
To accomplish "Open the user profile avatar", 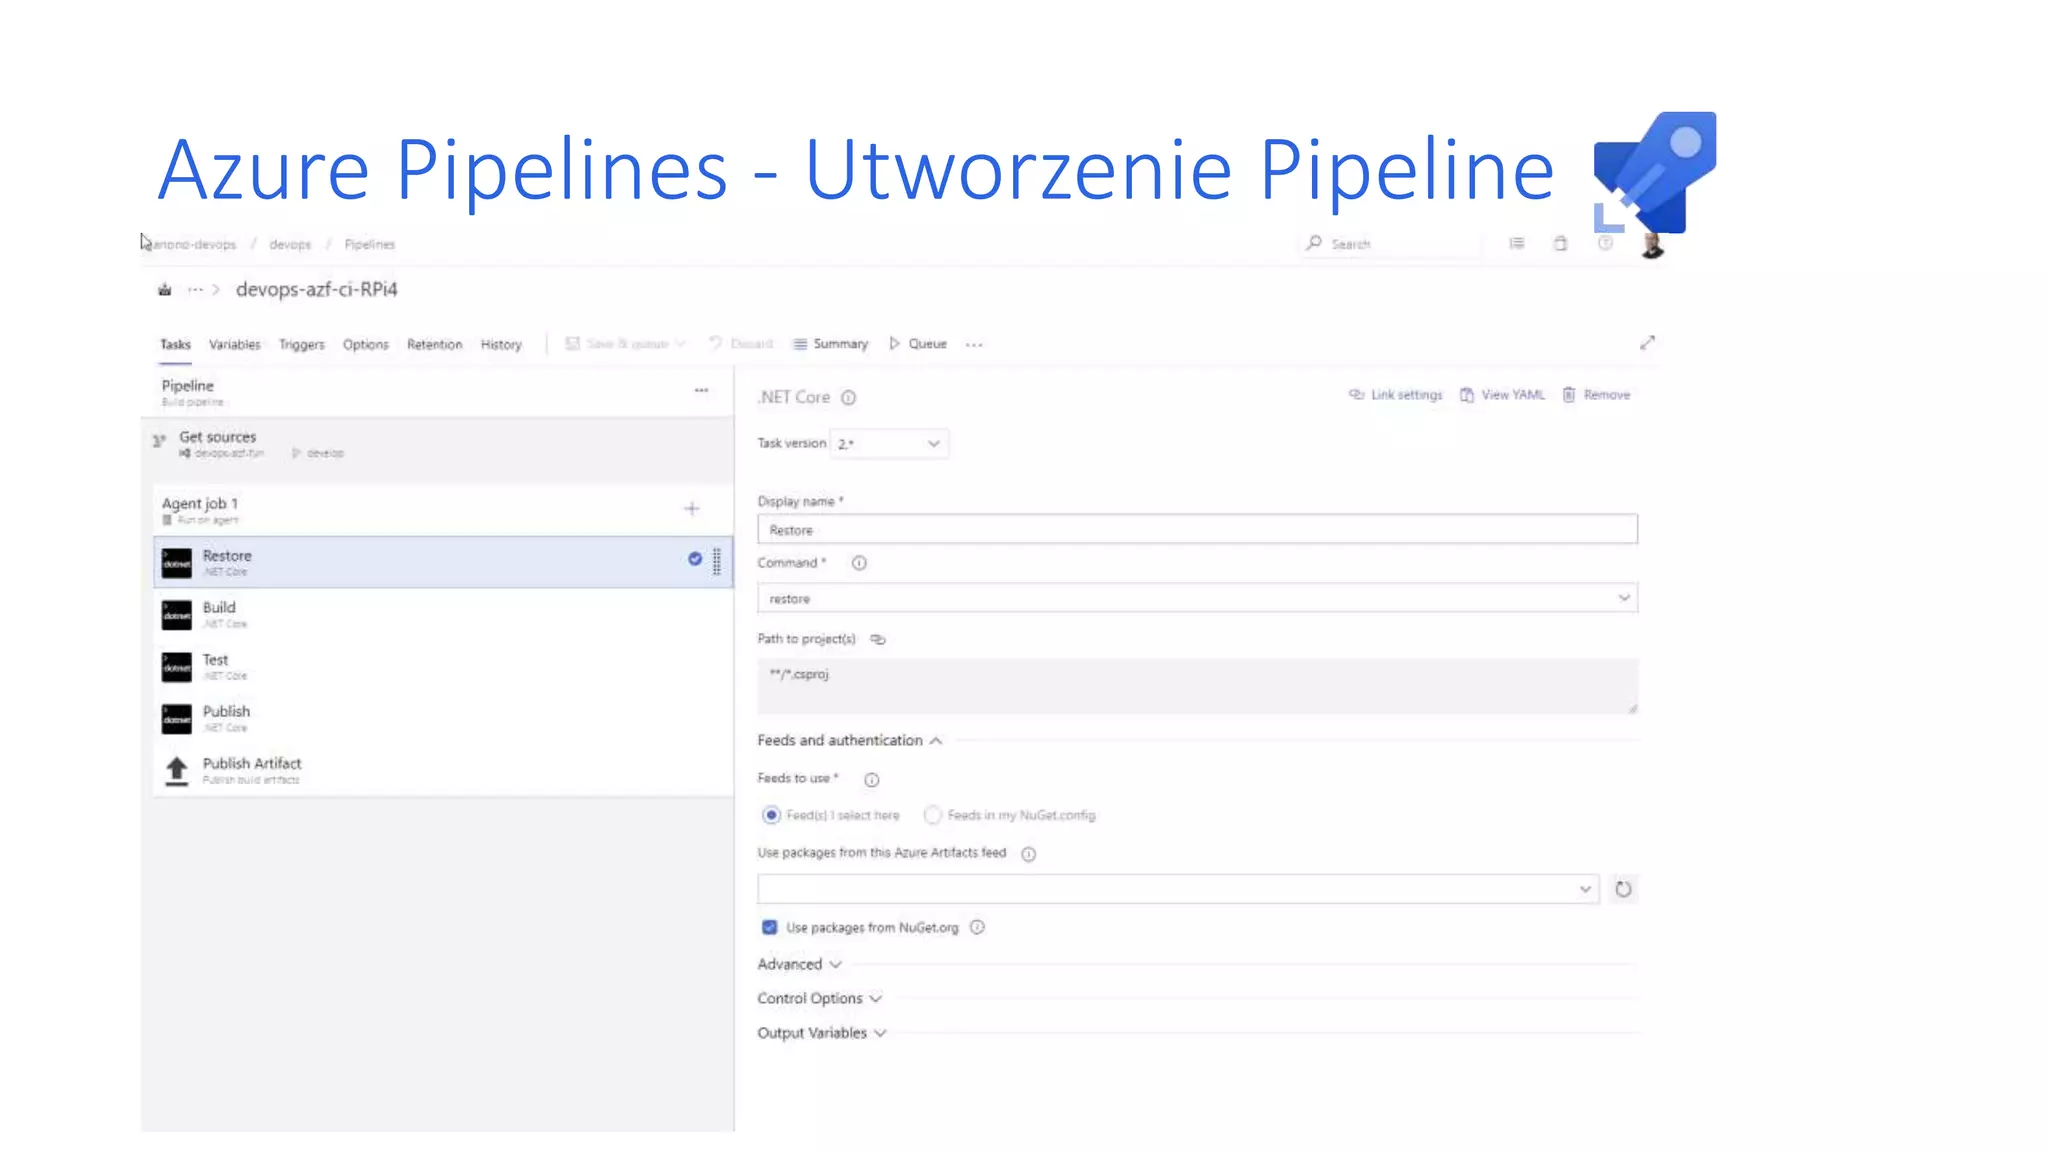I will (1652, 244).
